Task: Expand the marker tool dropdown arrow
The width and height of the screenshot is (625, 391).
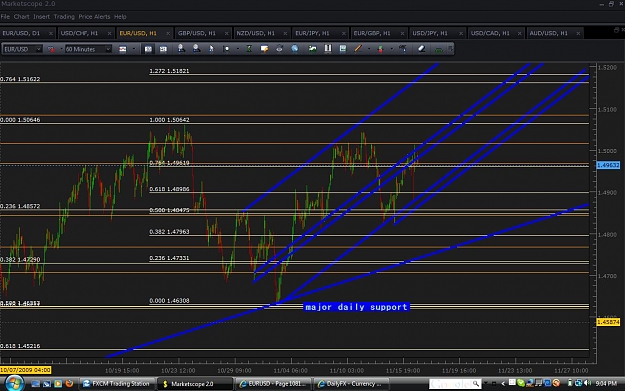Action: (x=392, y=49)
